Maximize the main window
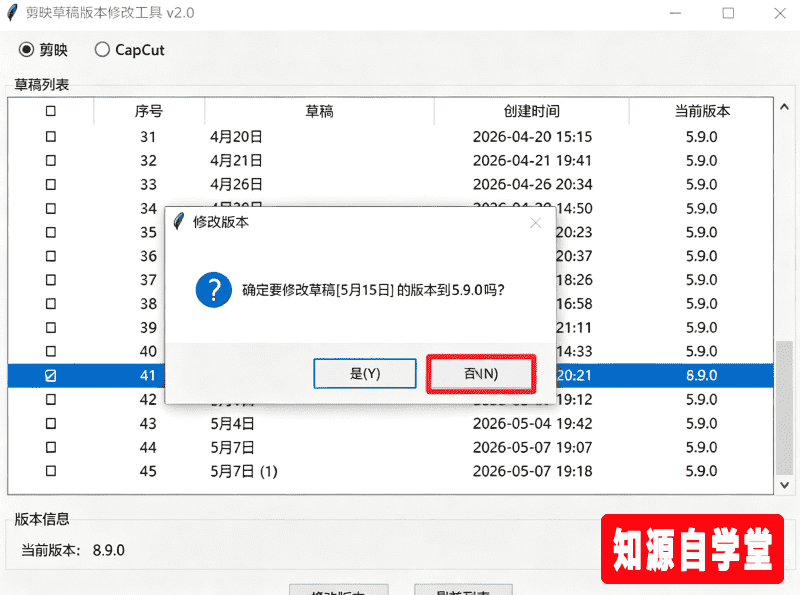The width and height of the screenshot is (800, 595). click(728, 13)
